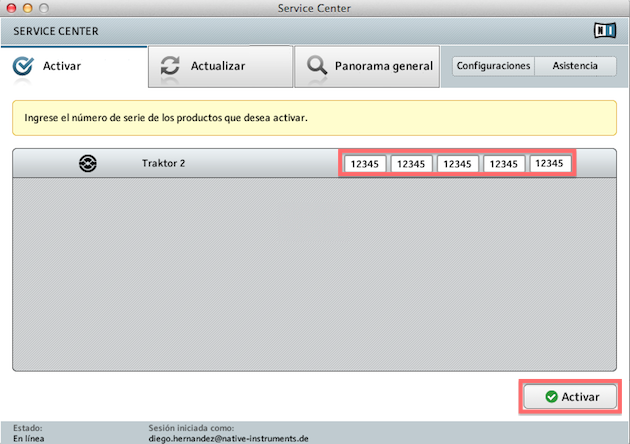Click the Traktor 2 product icon
The height and width of the screenshot is (444, 630).
click(x=88, y=163)
